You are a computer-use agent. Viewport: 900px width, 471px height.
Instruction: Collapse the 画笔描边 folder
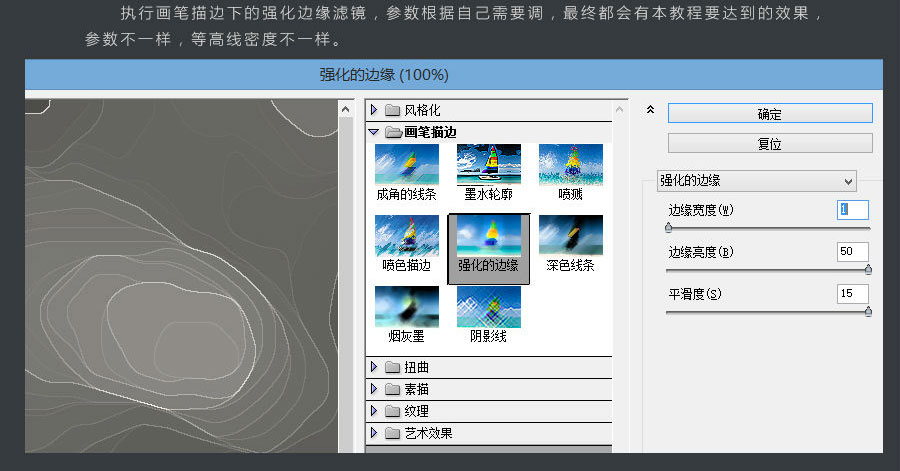374,132
